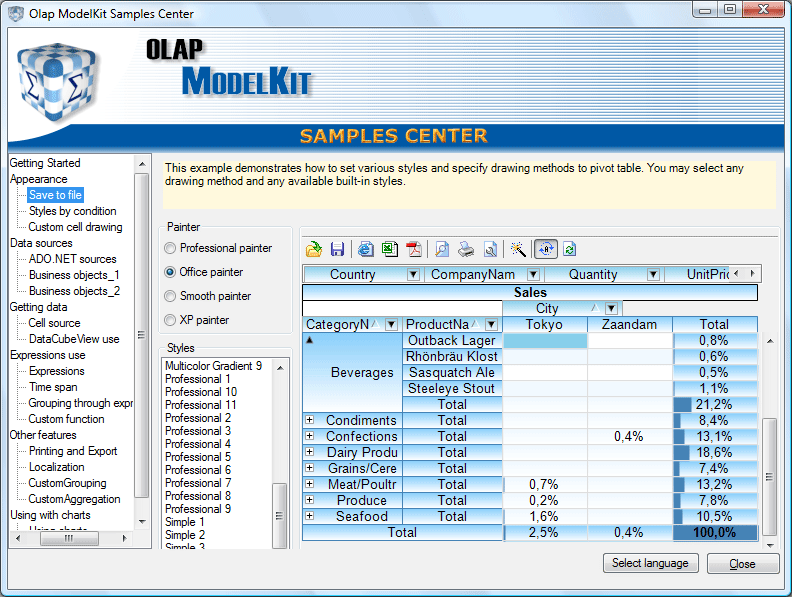Select Professional painter radio button

(x=170, y=248)
